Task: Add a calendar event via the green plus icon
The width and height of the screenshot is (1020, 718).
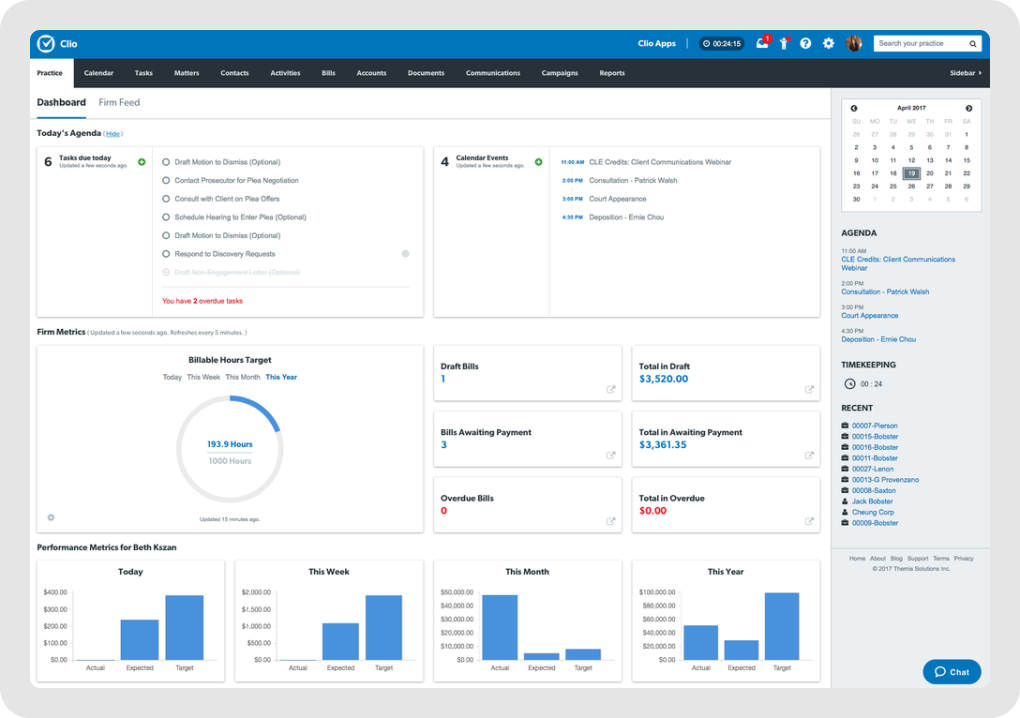Action: click(x=539, y=161)
